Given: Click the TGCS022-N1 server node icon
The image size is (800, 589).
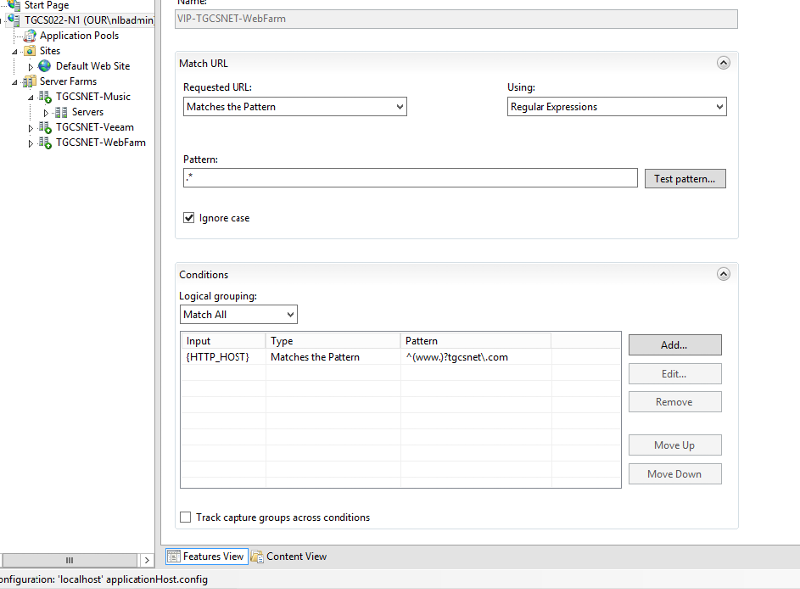Looking at the screenshot, I should 14,20.
